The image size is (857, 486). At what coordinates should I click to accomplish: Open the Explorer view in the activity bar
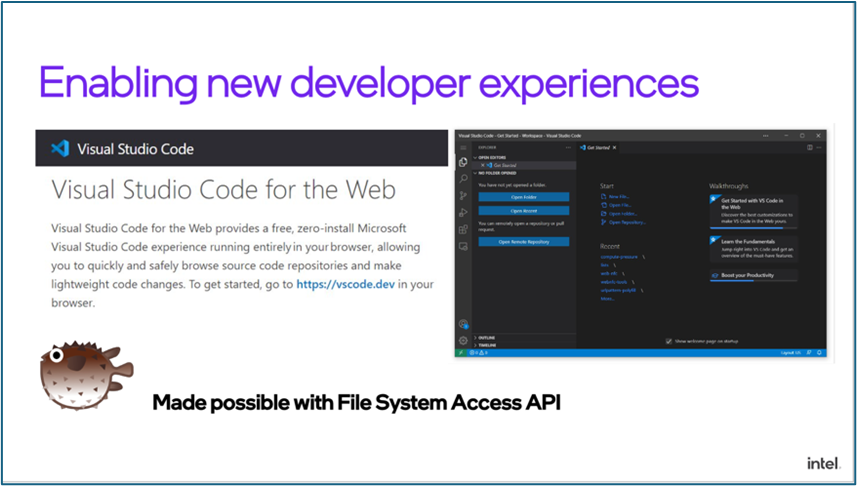click(463, 162)
